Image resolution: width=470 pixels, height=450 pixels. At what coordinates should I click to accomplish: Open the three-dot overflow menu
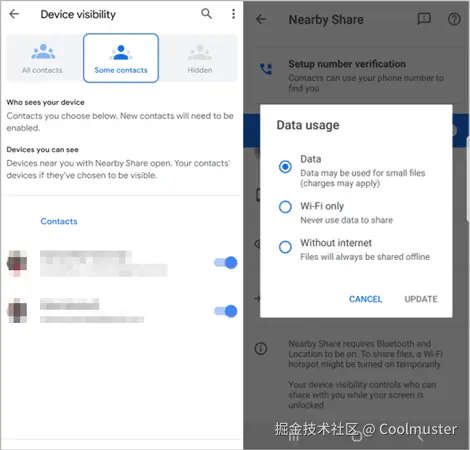[x=233, y=14]
